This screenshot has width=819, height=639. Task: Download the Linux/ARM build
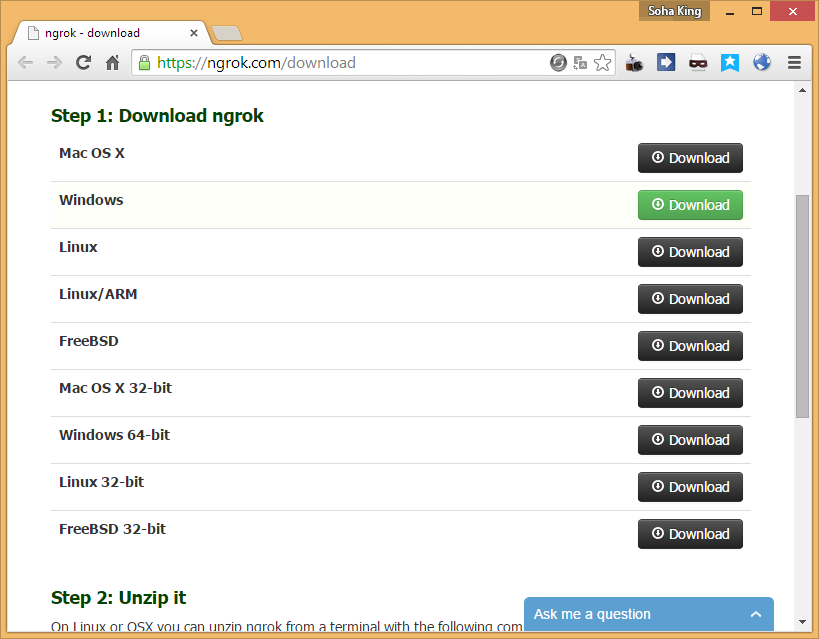690,299
